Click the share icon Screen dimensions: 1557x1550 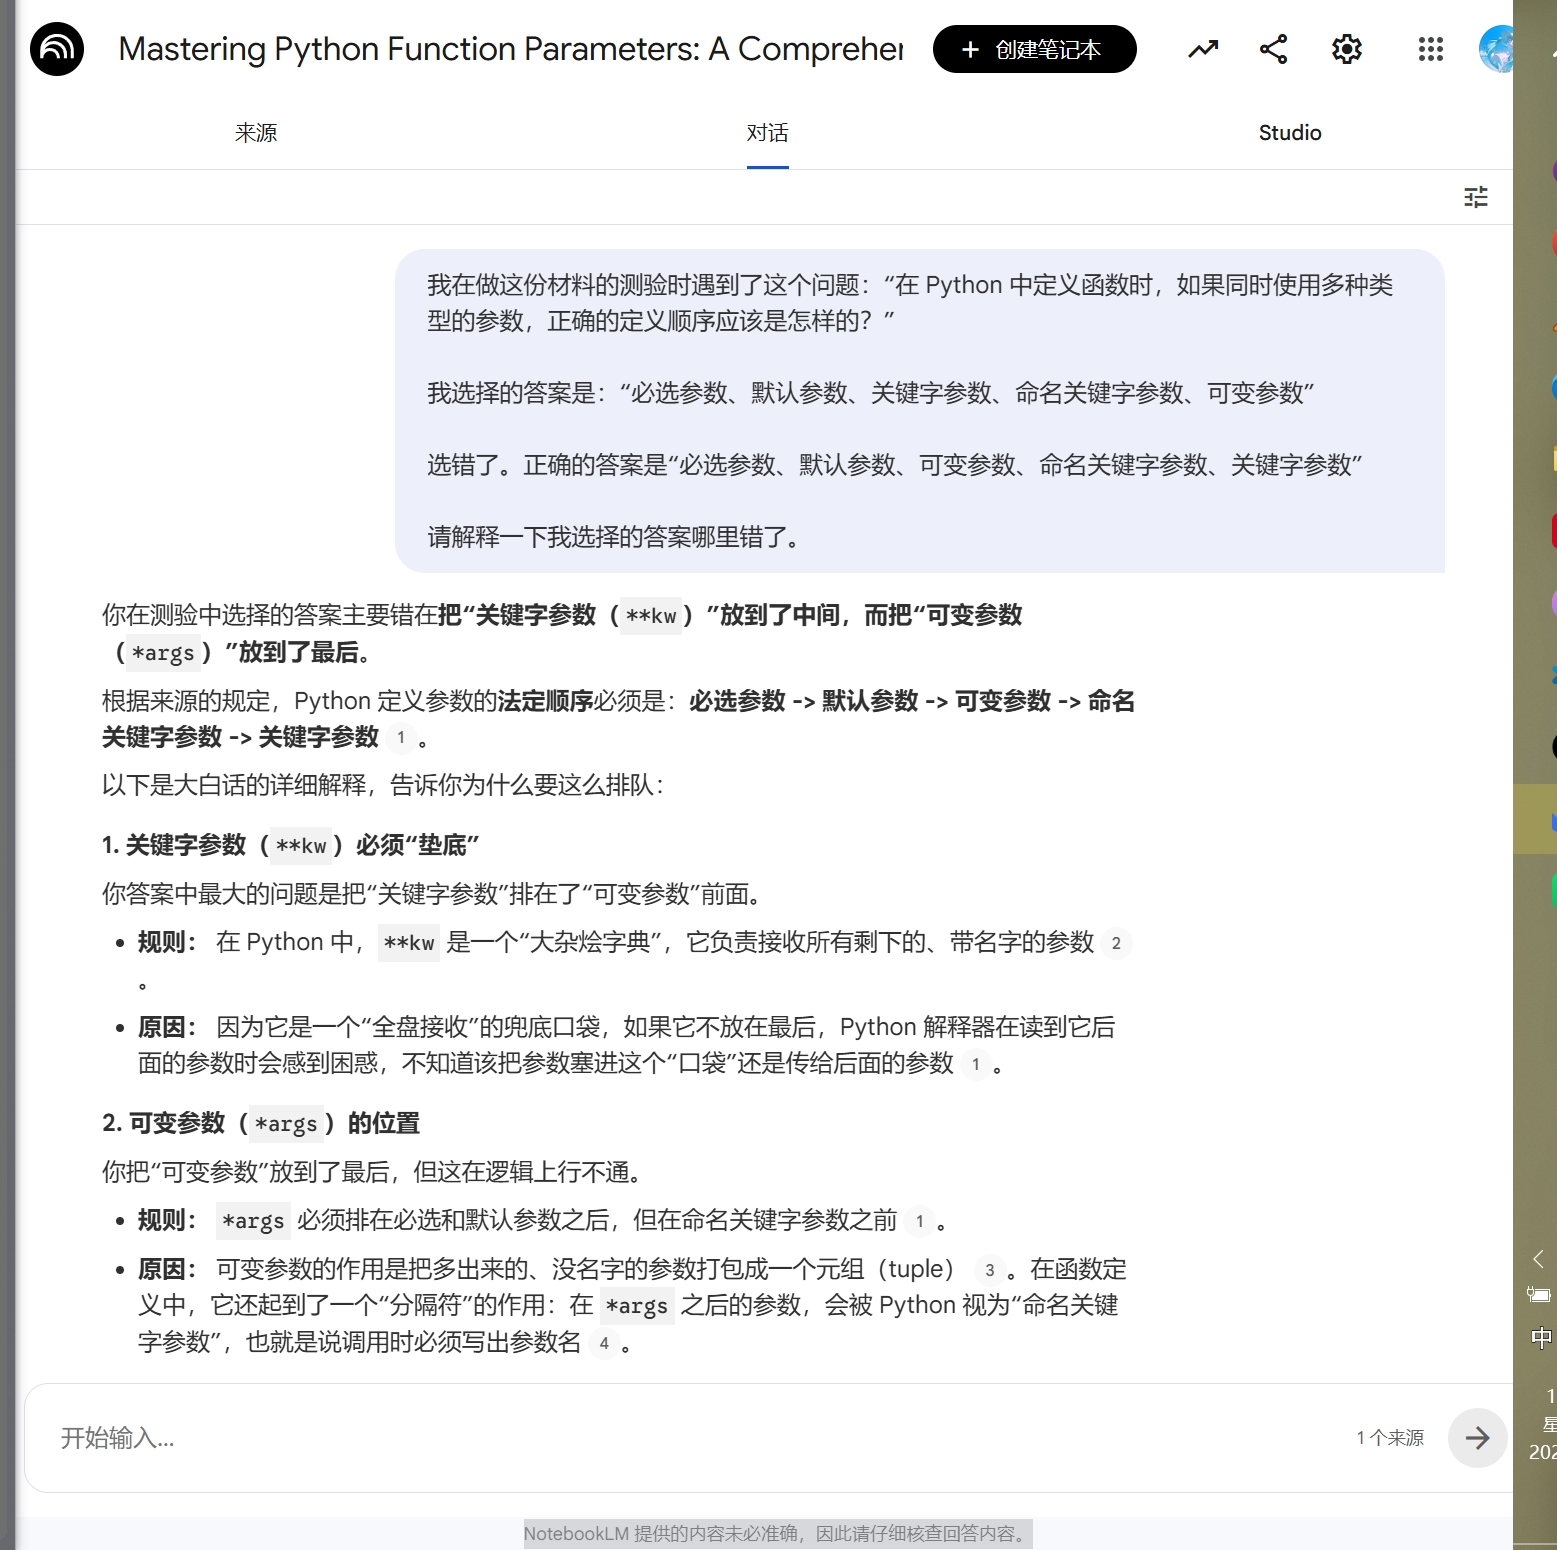[x=1273, y=49]
